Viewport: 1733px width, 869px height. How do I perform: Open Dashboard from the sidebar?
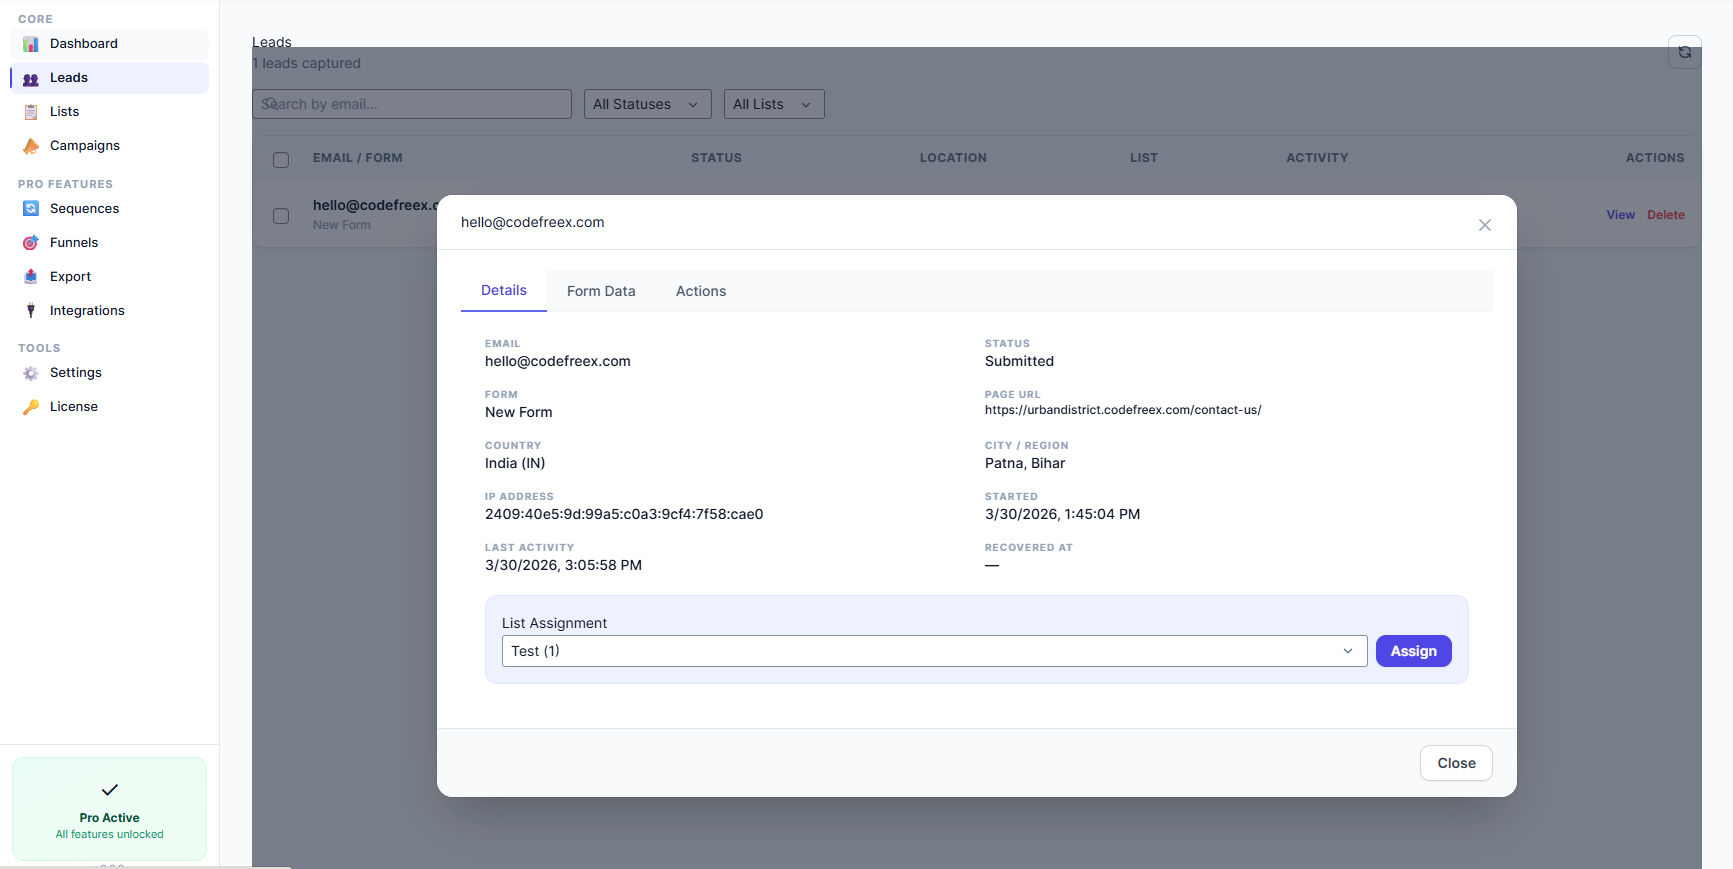(x=110, y=44)
